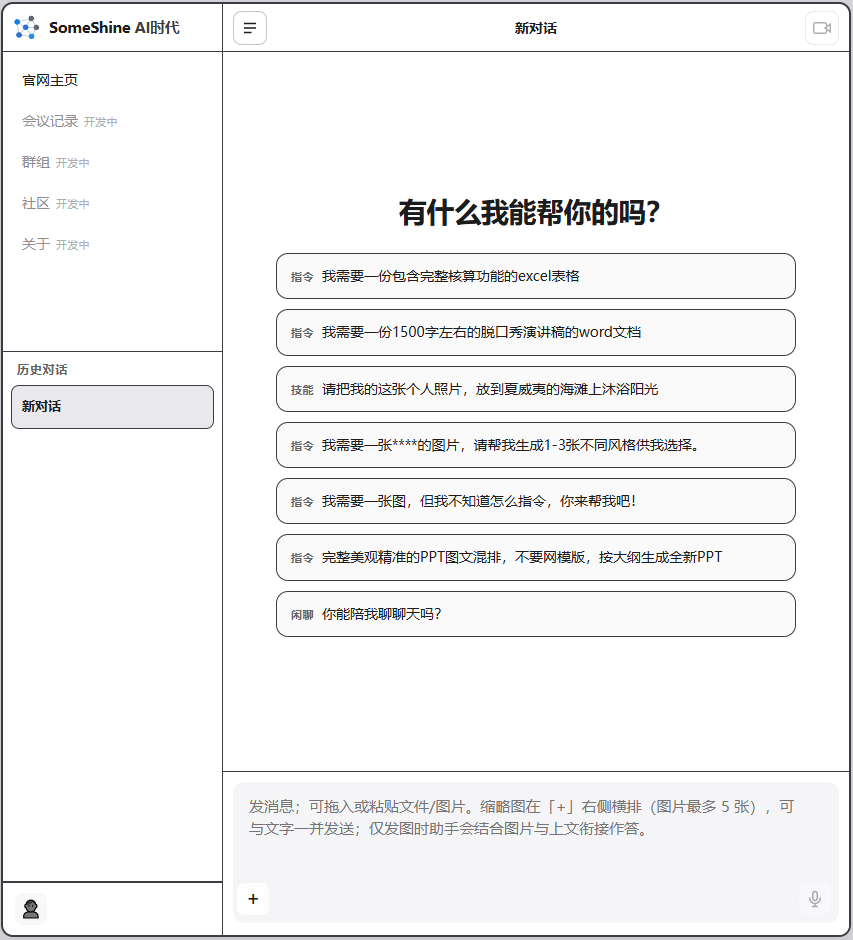The image size is (853, 940).
Task: Select the 你来帮我吧 image prompt
Action: [535, 501]
